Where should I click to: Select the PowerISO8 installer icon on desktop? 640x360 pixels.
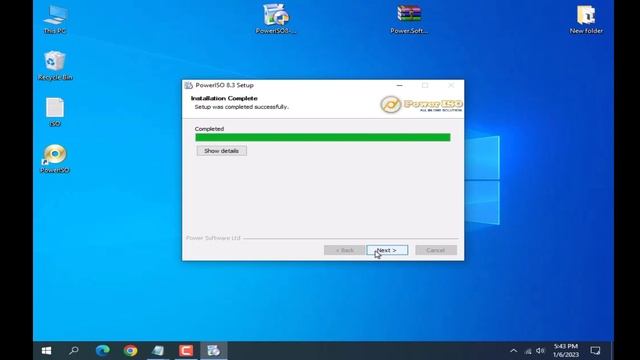coord(276,19)
